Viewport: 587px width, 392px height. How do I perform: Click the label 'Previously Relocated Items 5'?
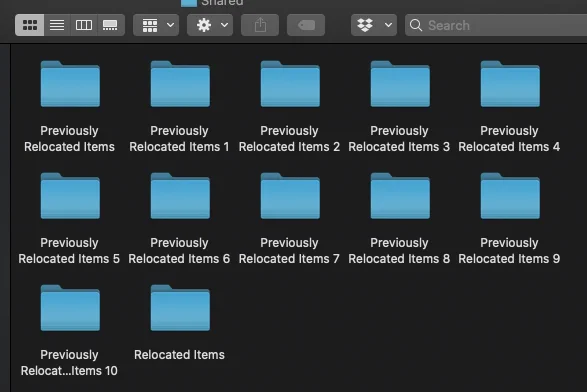tap(69, 250)
